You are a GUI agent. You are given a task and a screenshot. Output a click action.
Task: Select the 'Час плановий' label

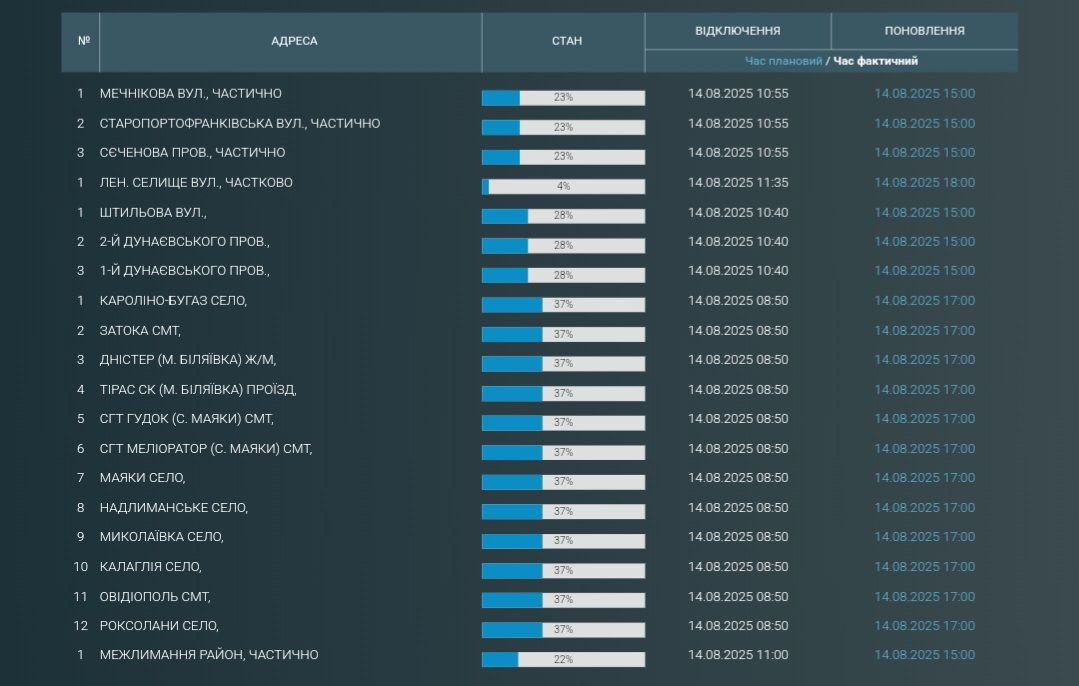click(783, 61)
